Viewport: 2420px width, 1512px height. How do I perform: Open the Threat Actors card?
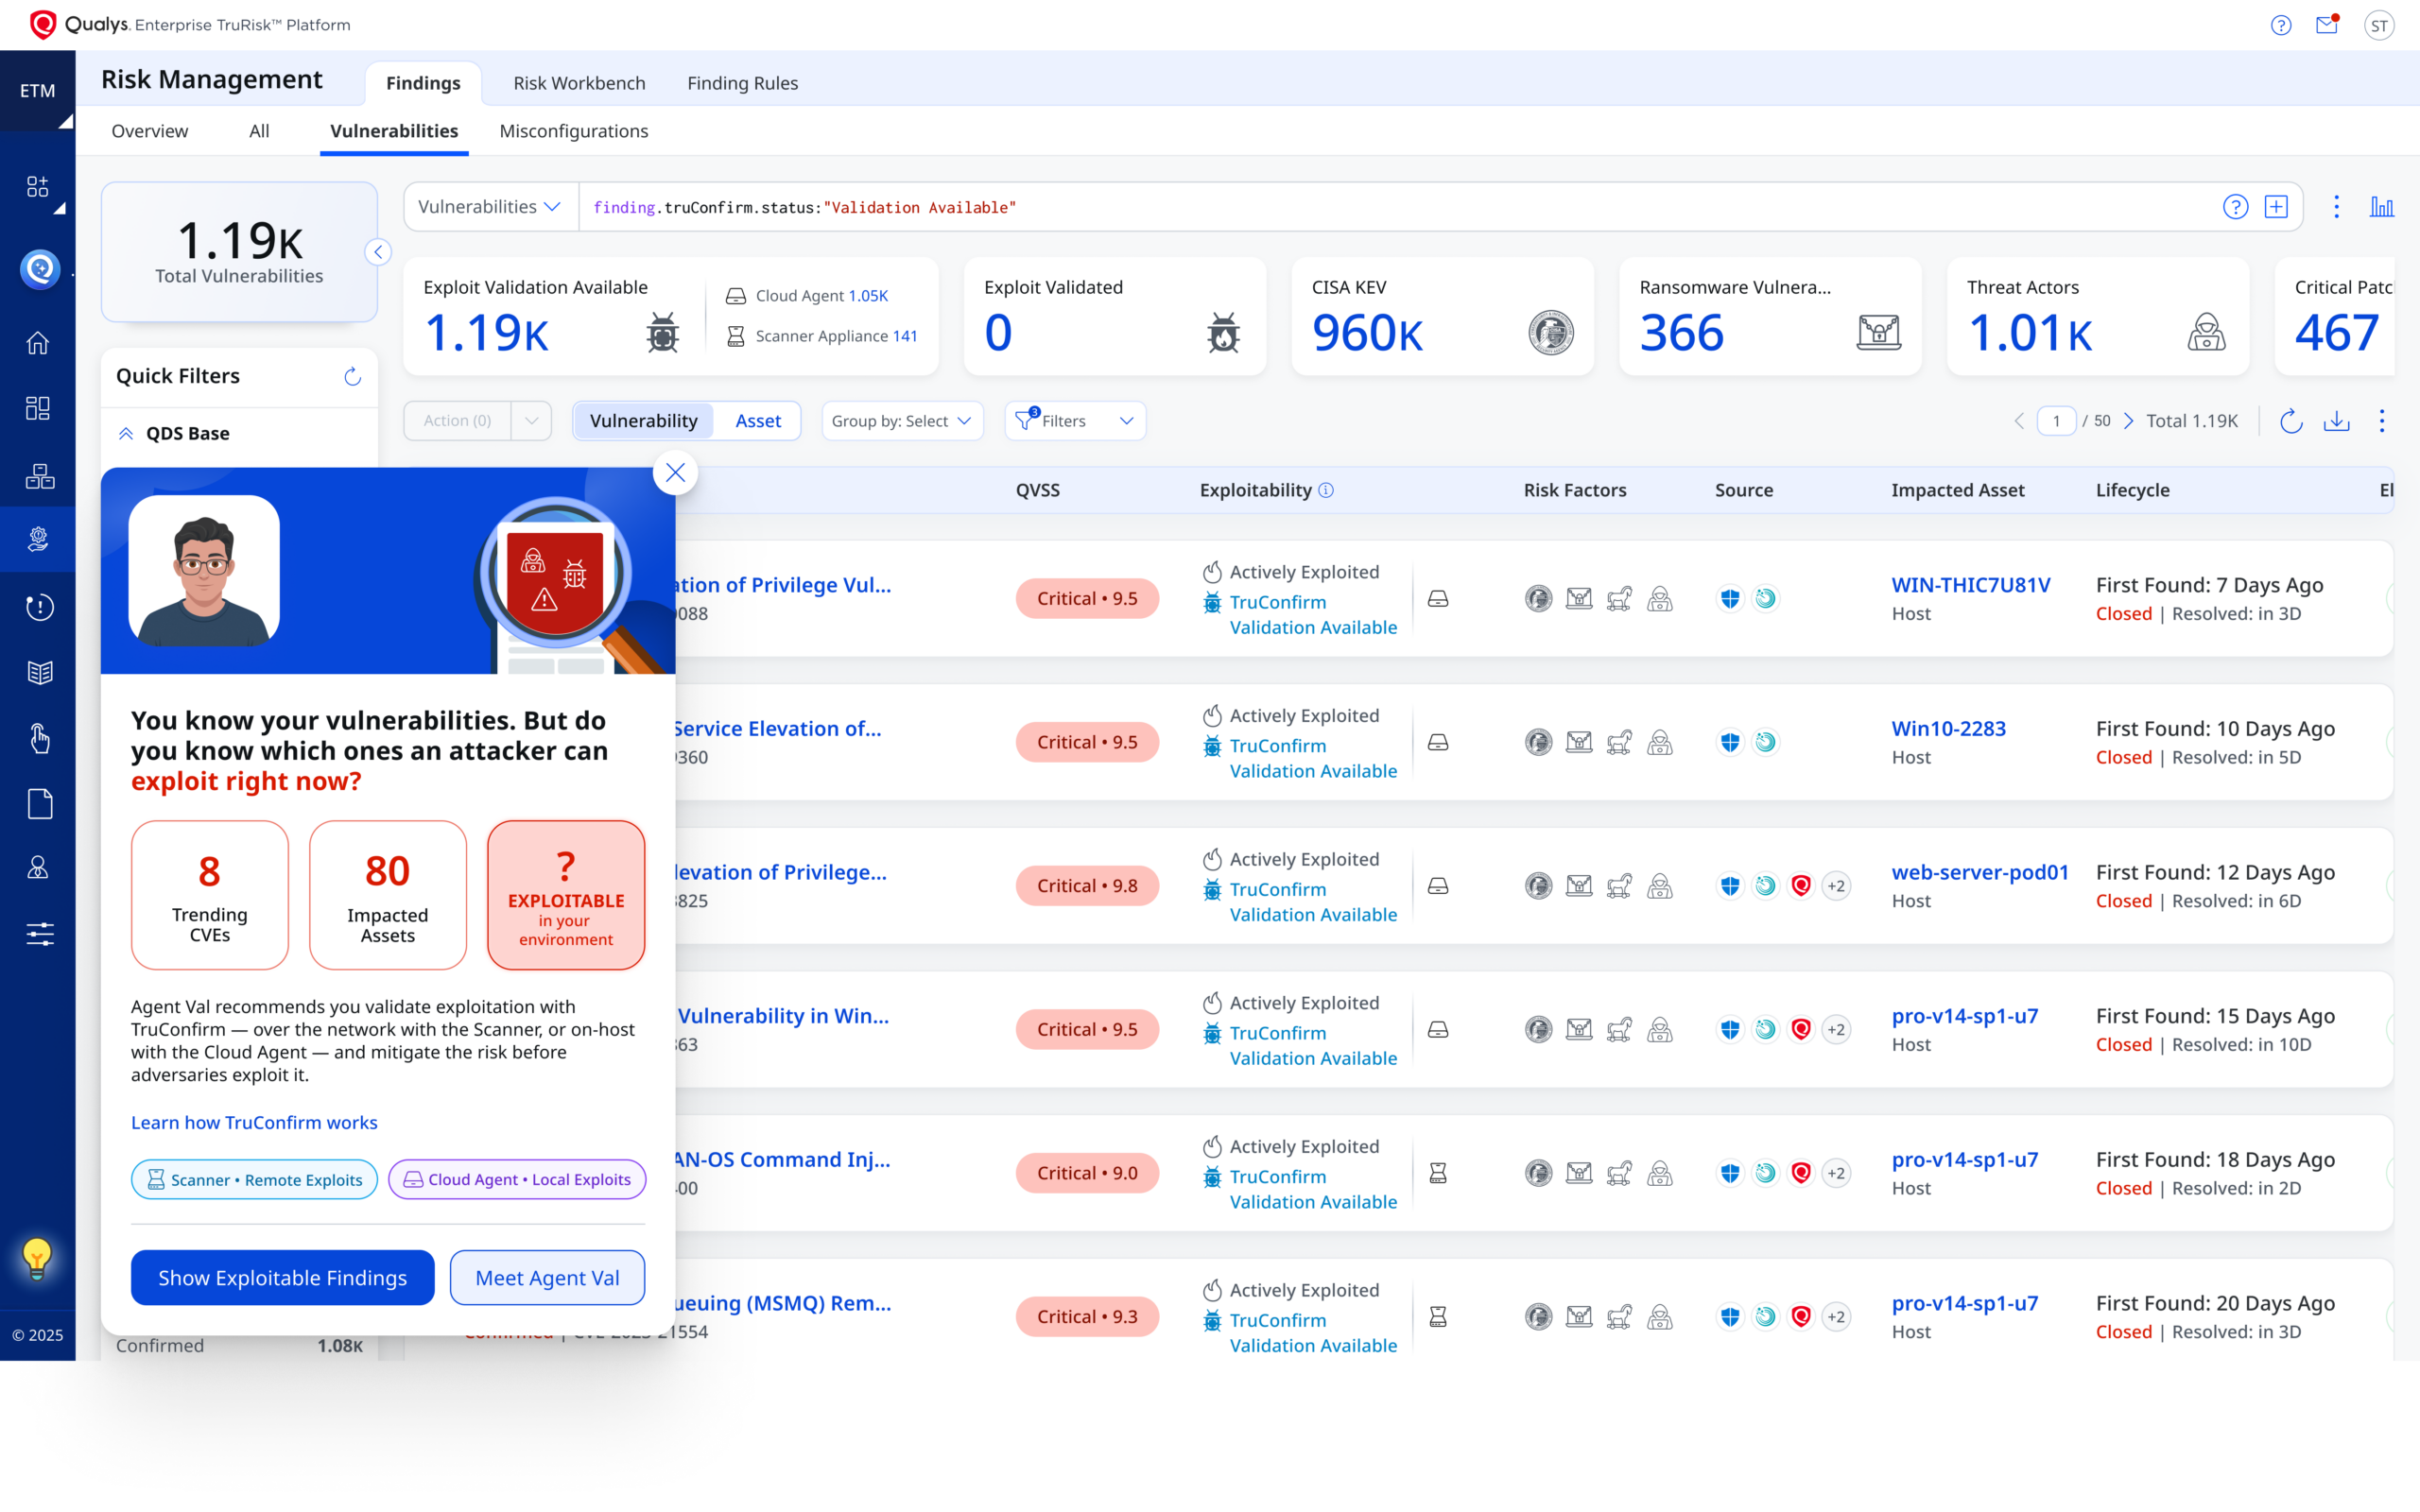[x=2097, y=316]
